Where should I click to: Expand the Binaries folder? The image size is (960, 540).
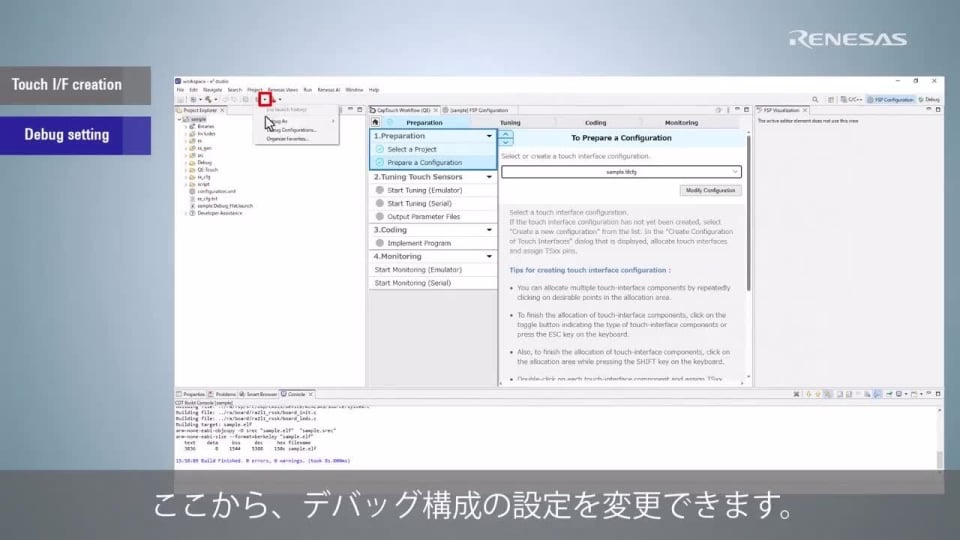coord(186,127)
